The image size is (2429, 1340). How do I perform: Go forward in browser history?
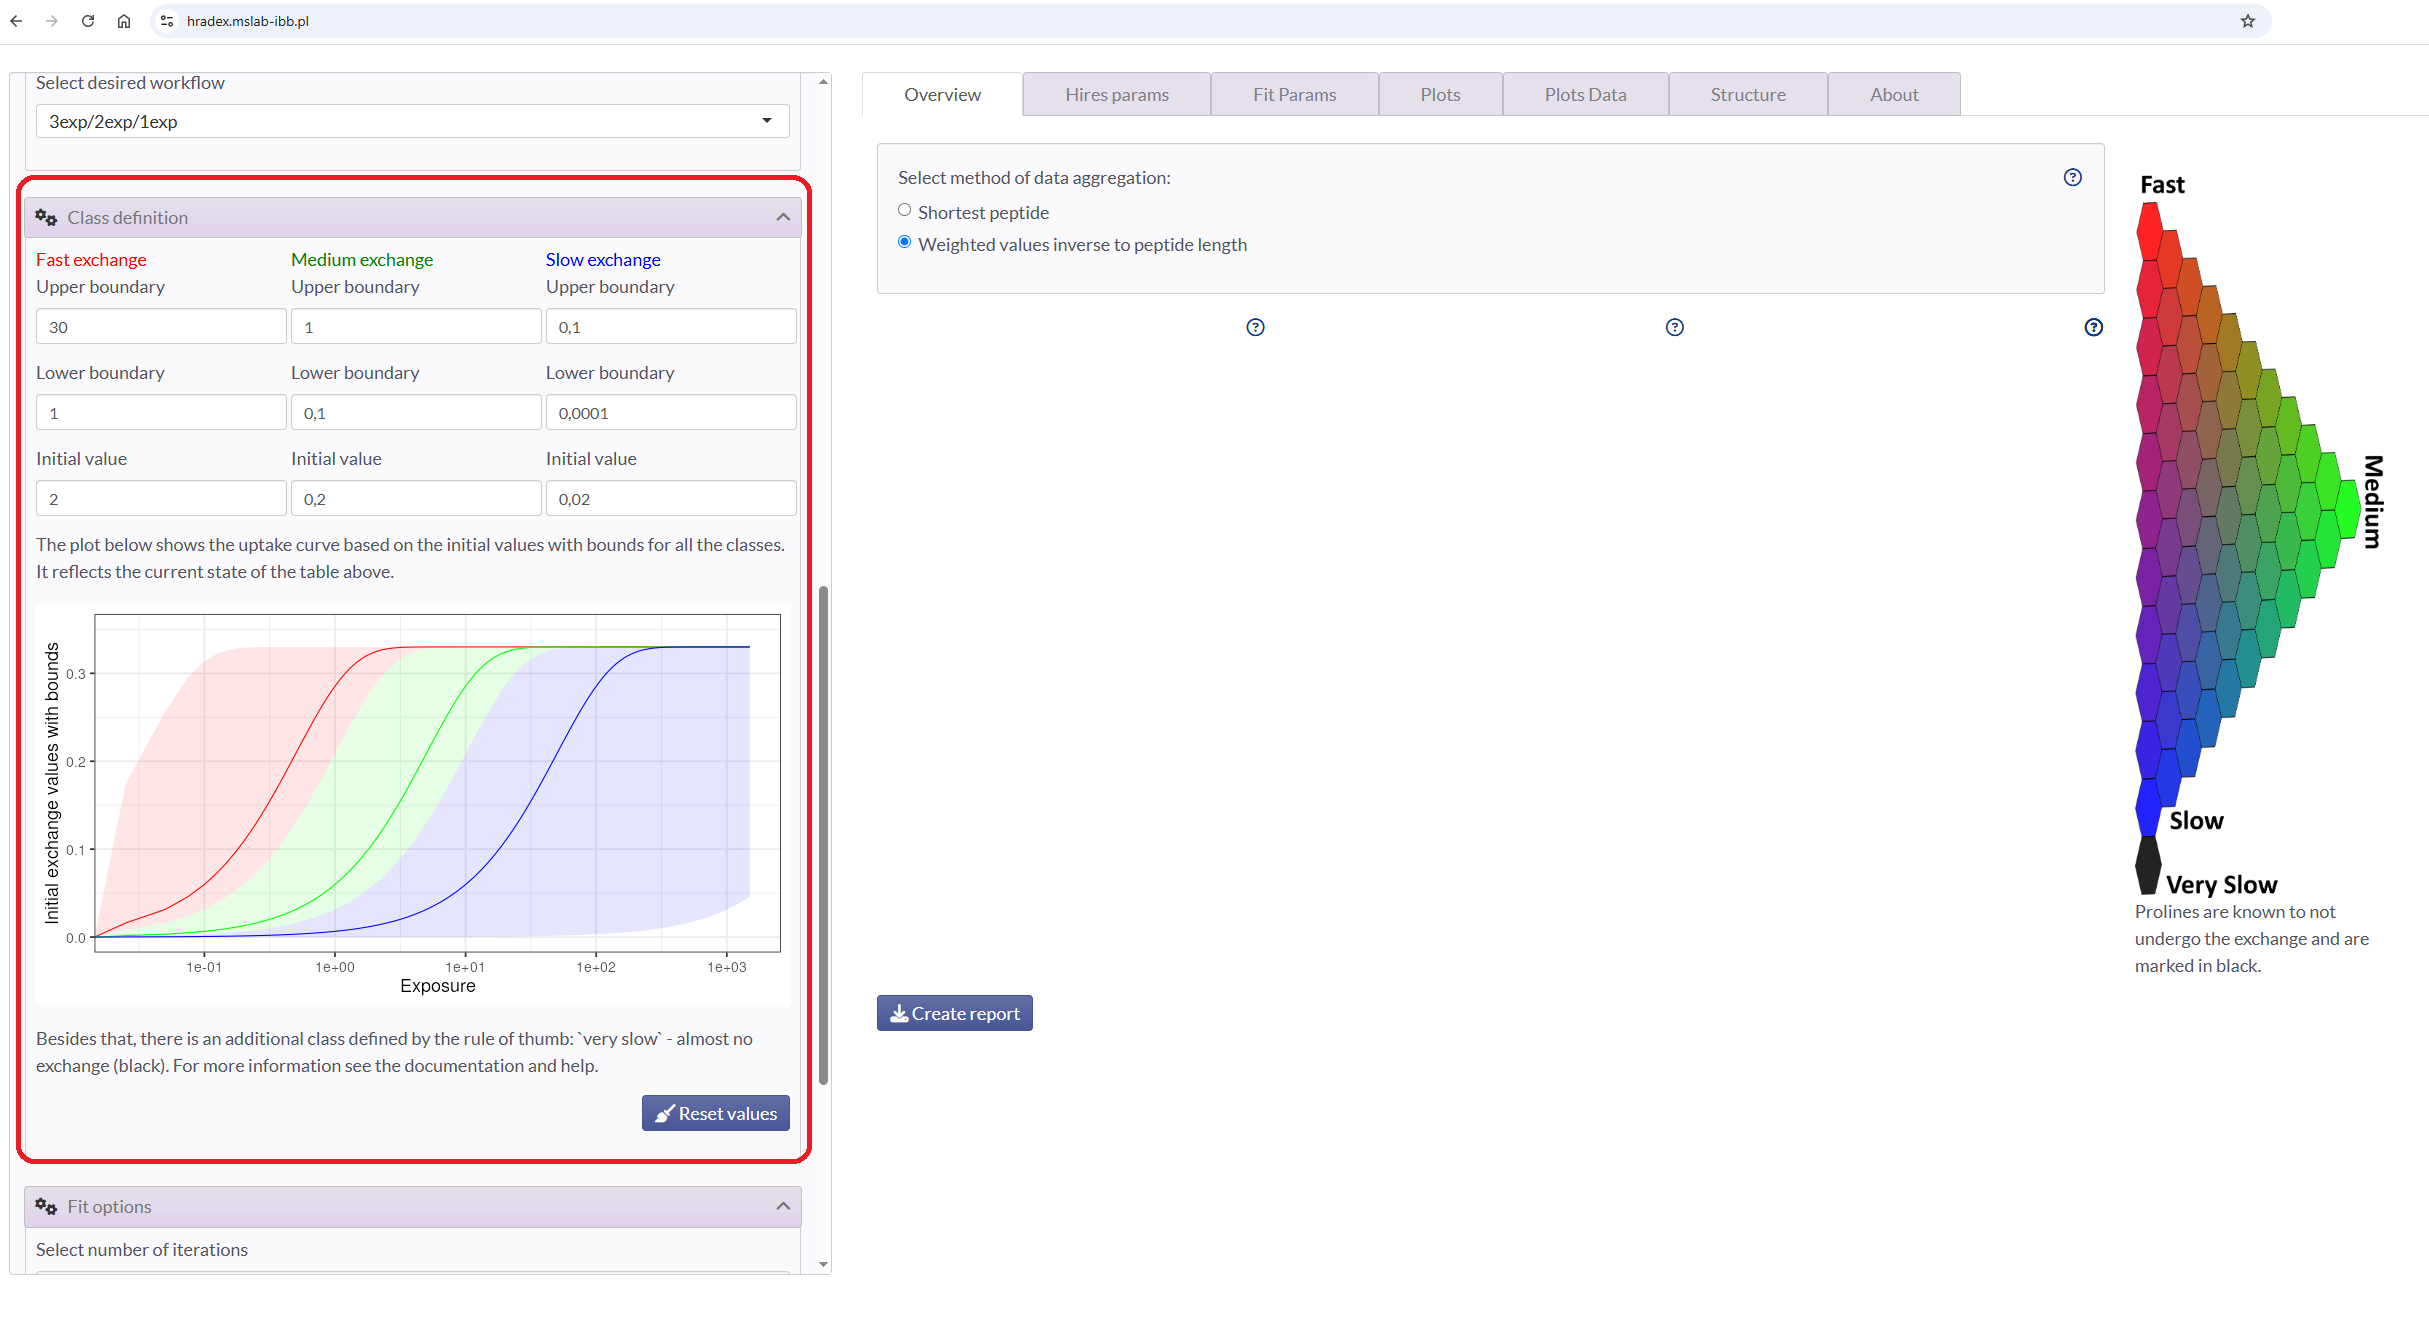[52, 21]
